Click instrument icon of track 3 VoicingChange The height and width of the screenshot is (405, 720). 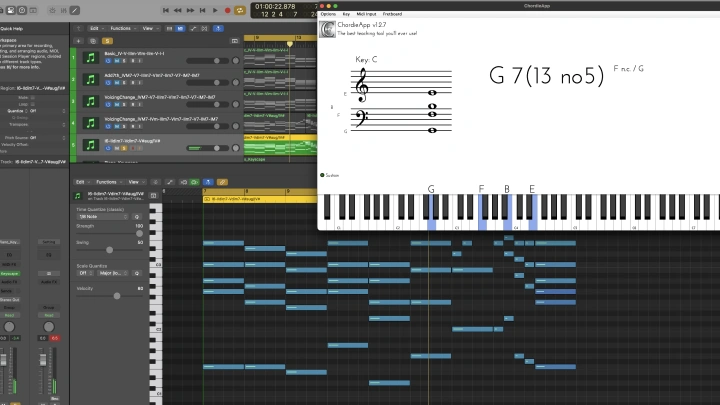[91, 101]
